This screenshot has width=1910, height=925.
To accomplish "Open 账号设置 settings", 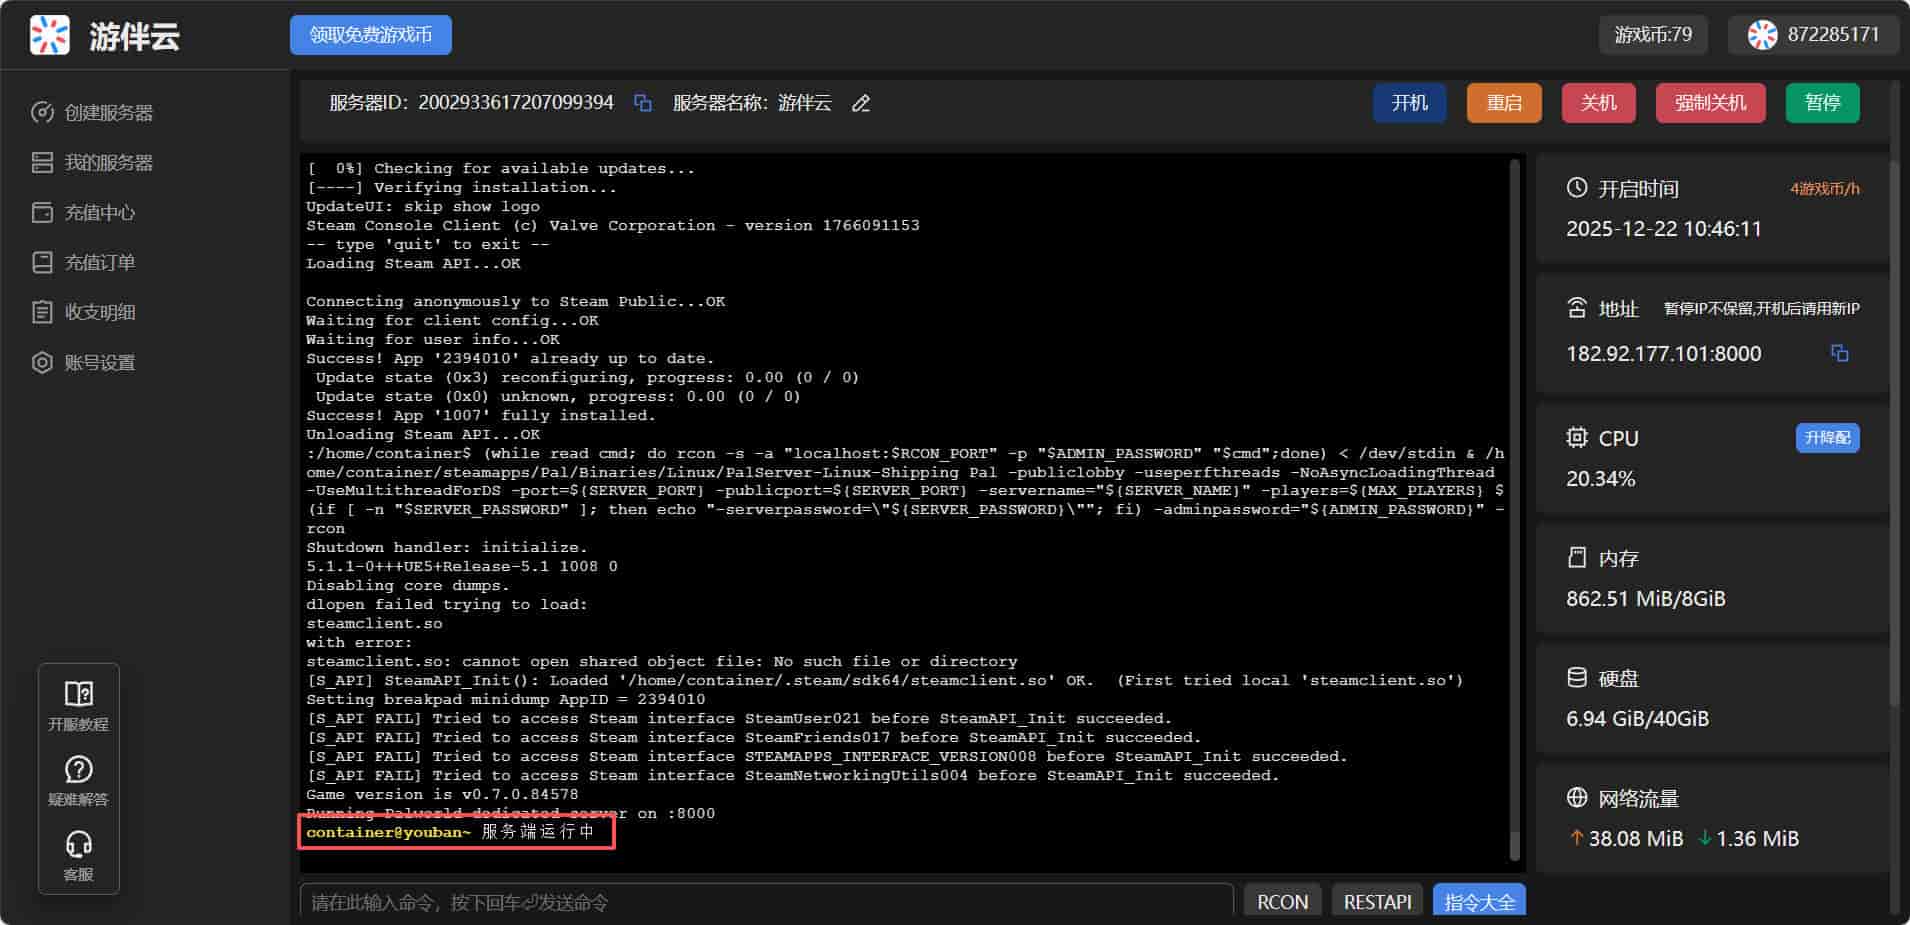I will tap(99, 363).
